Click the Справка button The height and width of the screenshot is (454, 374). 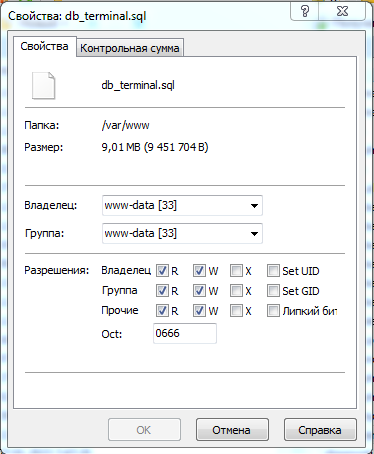[320, 430]
